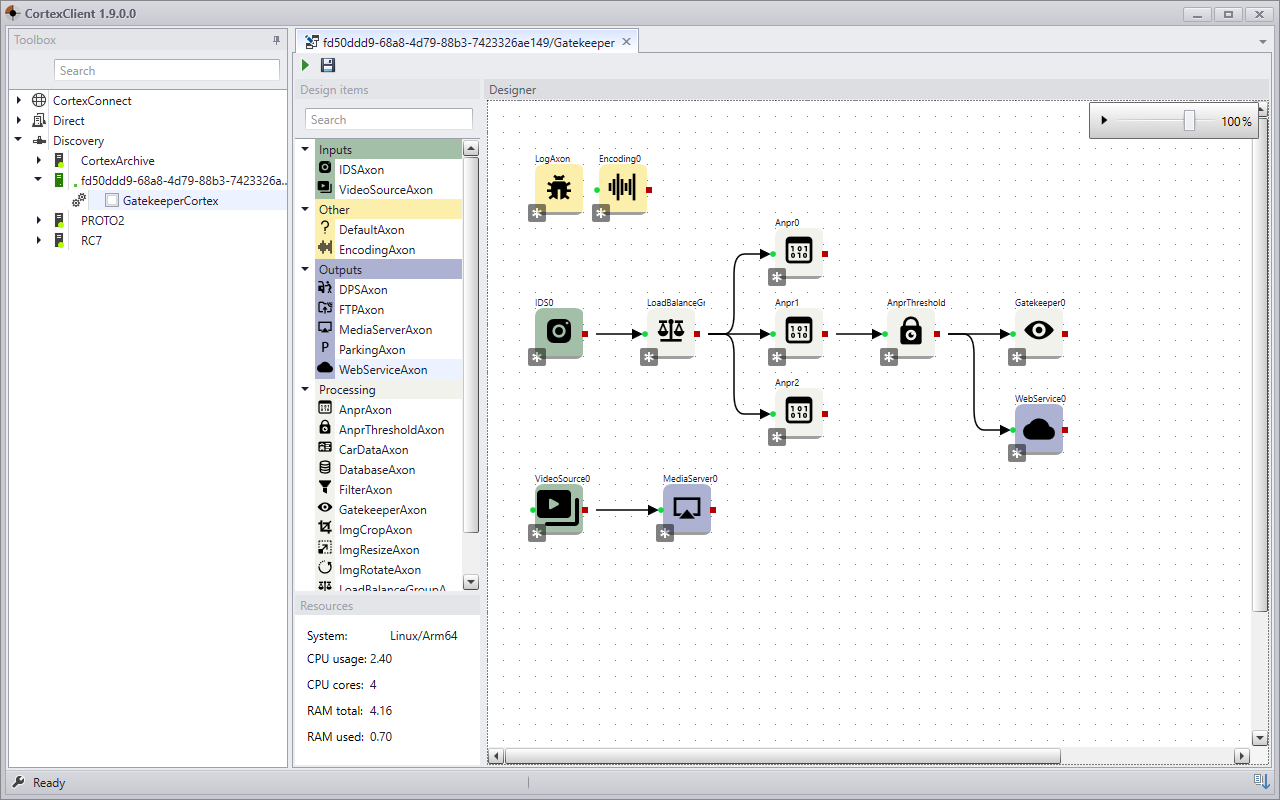
Task: Click the Designer zoom slider handle
Action: coord(1189,121)
